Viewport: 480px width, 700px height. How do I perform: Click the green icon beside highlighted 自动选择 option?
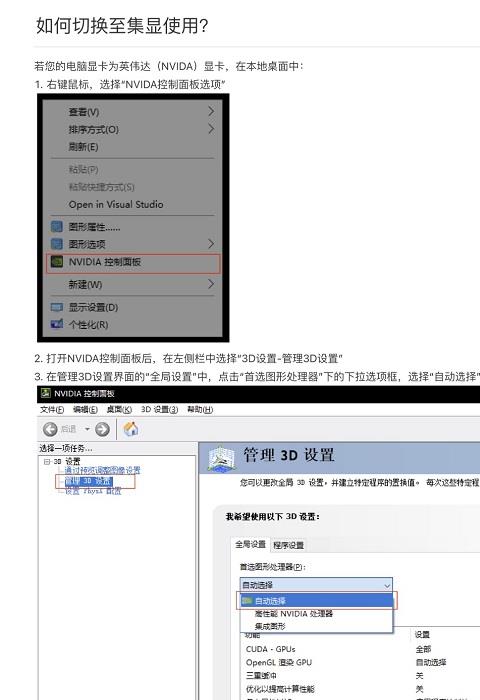click(247, 600)
